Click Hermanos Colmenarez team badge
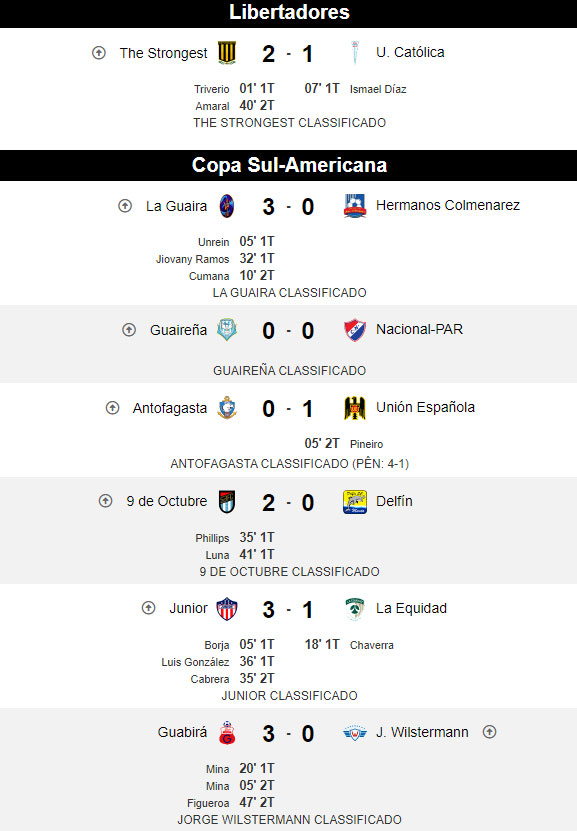The height and width of the screenshot is (831, 577). click(x=355, y=206)
